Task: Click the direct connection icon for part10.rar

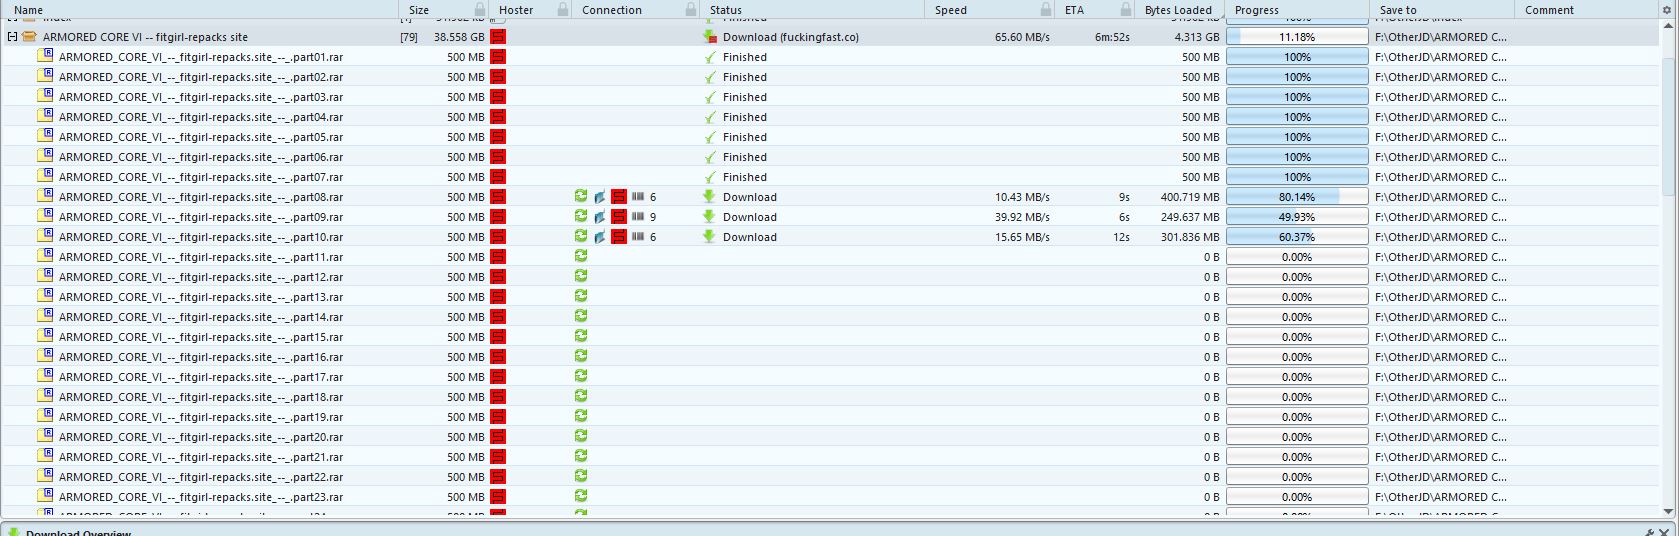Action: point(599,237)
